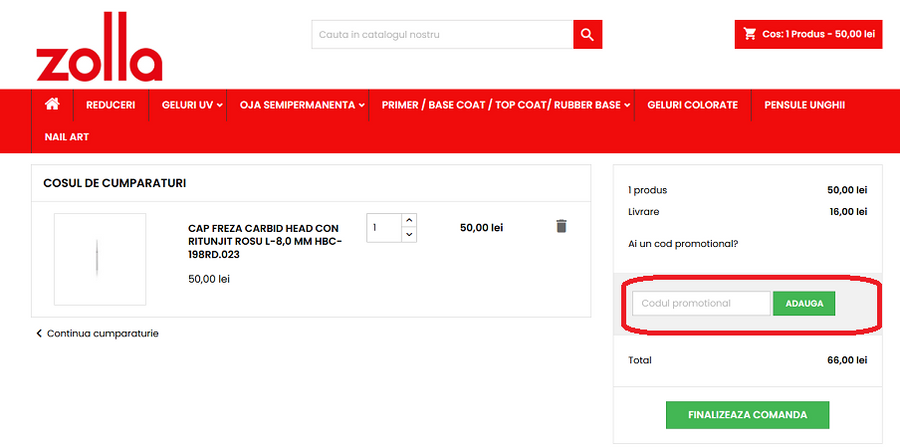
Task: Focus the Codul promotional input field
Action: tap(700, 303)
